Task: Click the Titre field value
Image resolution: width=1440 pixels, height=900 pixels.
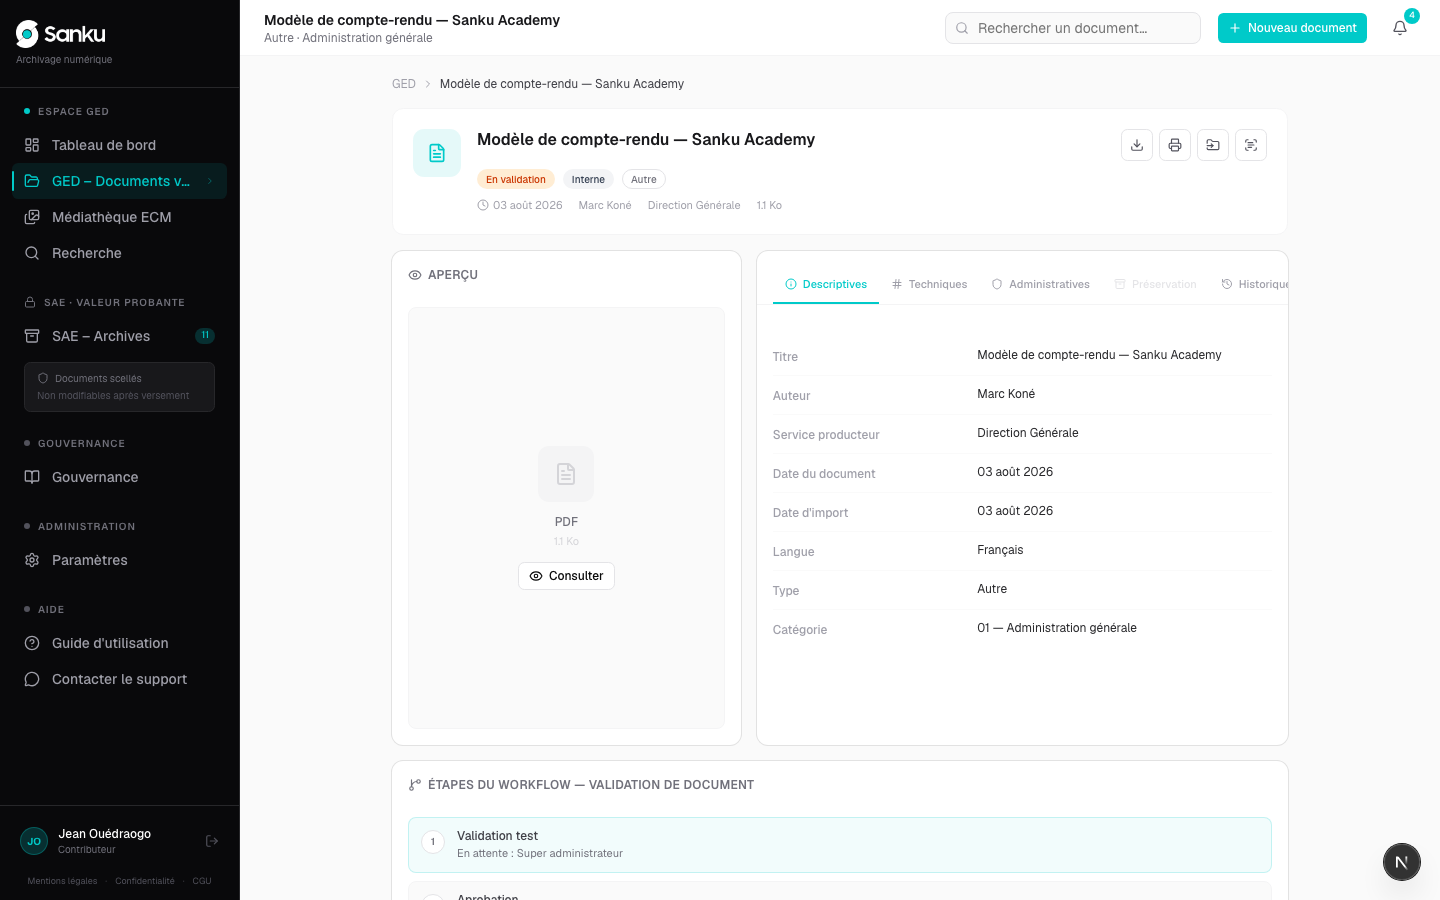Action: point(1099,355)
